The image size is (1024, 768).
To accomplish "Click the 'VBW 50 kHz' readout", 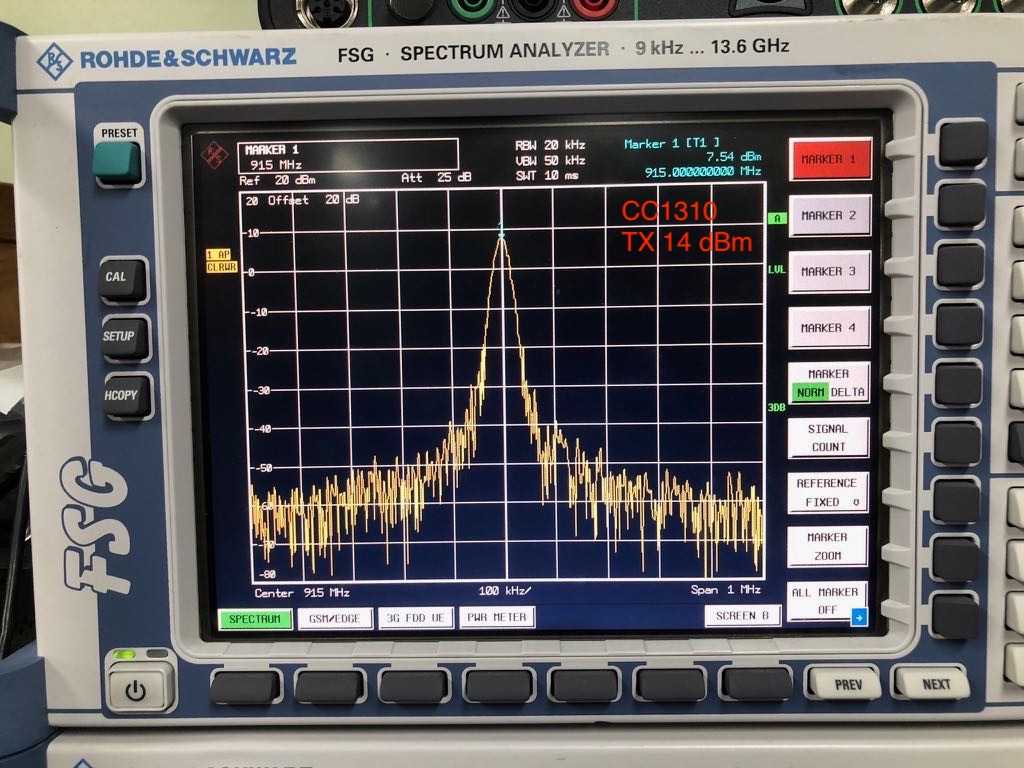I will click(x=550, y=160).
